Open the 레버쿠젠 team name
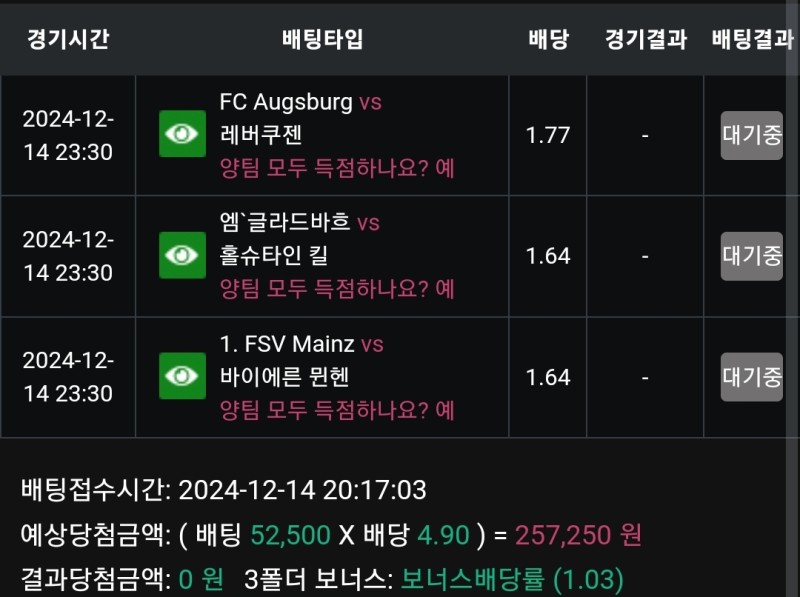The image size is (800, 597). coord(260,135)
